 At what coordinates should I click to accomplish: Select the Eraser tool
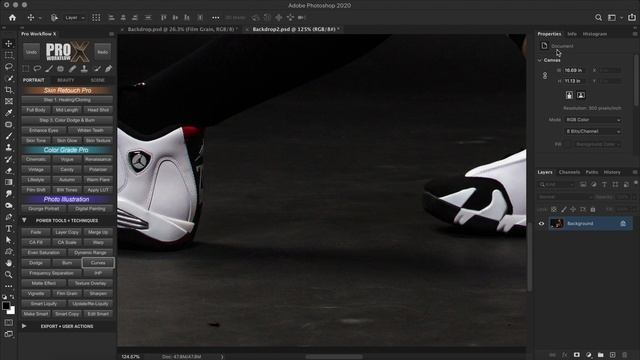pyautogui.click(x=9, y=171)
